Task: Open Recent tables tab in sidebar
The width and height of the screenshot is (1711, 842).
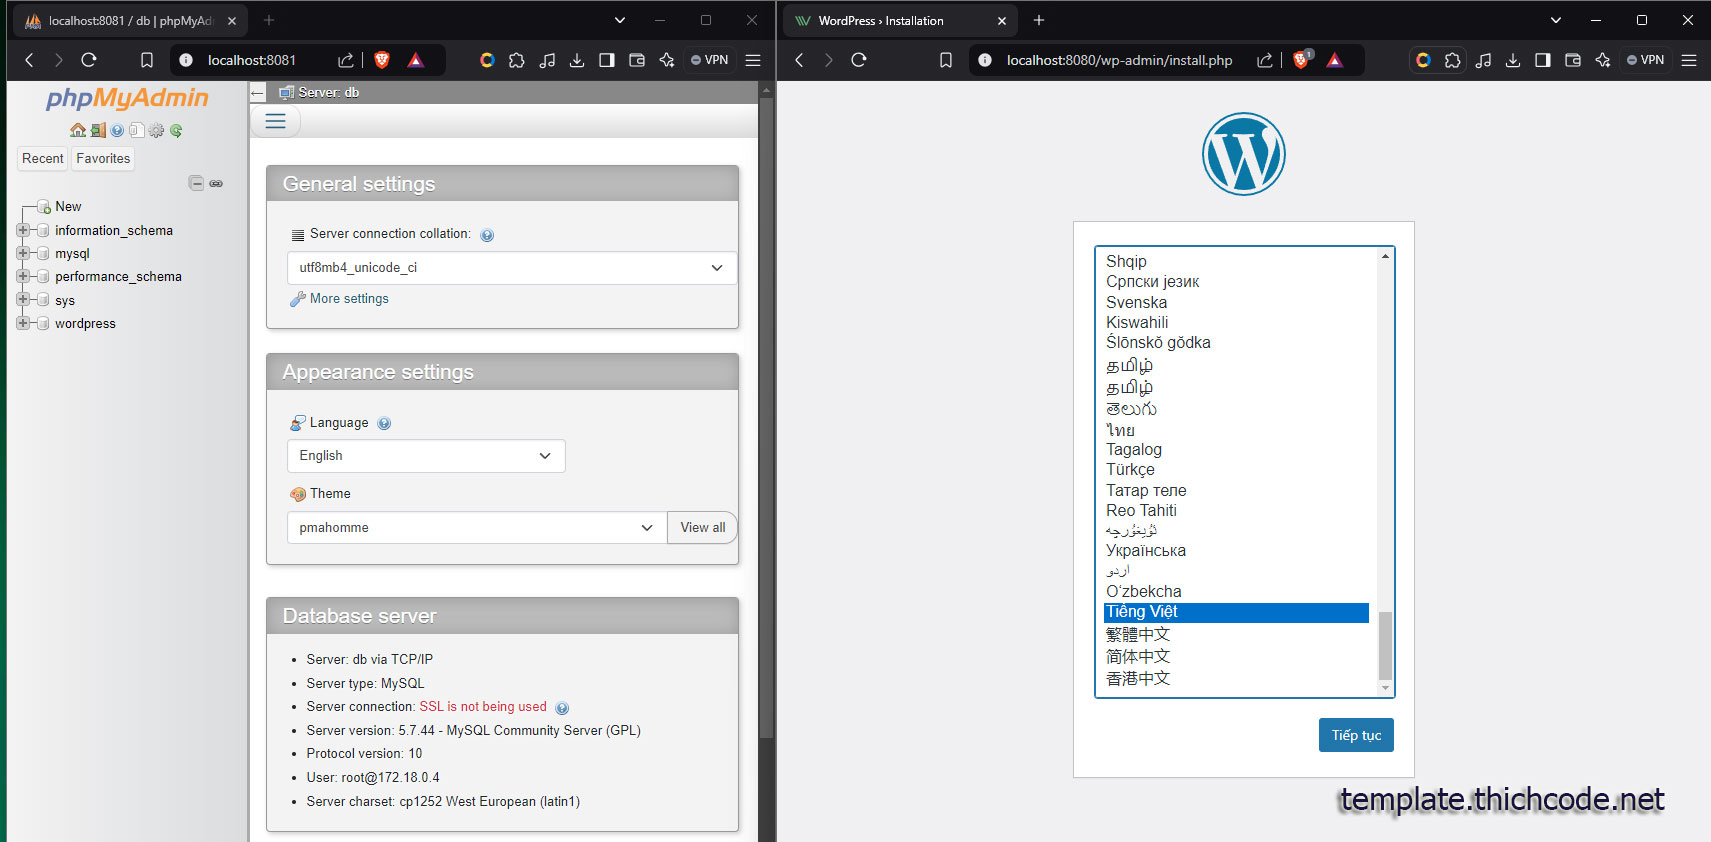Action: click(x=42, y=158)
